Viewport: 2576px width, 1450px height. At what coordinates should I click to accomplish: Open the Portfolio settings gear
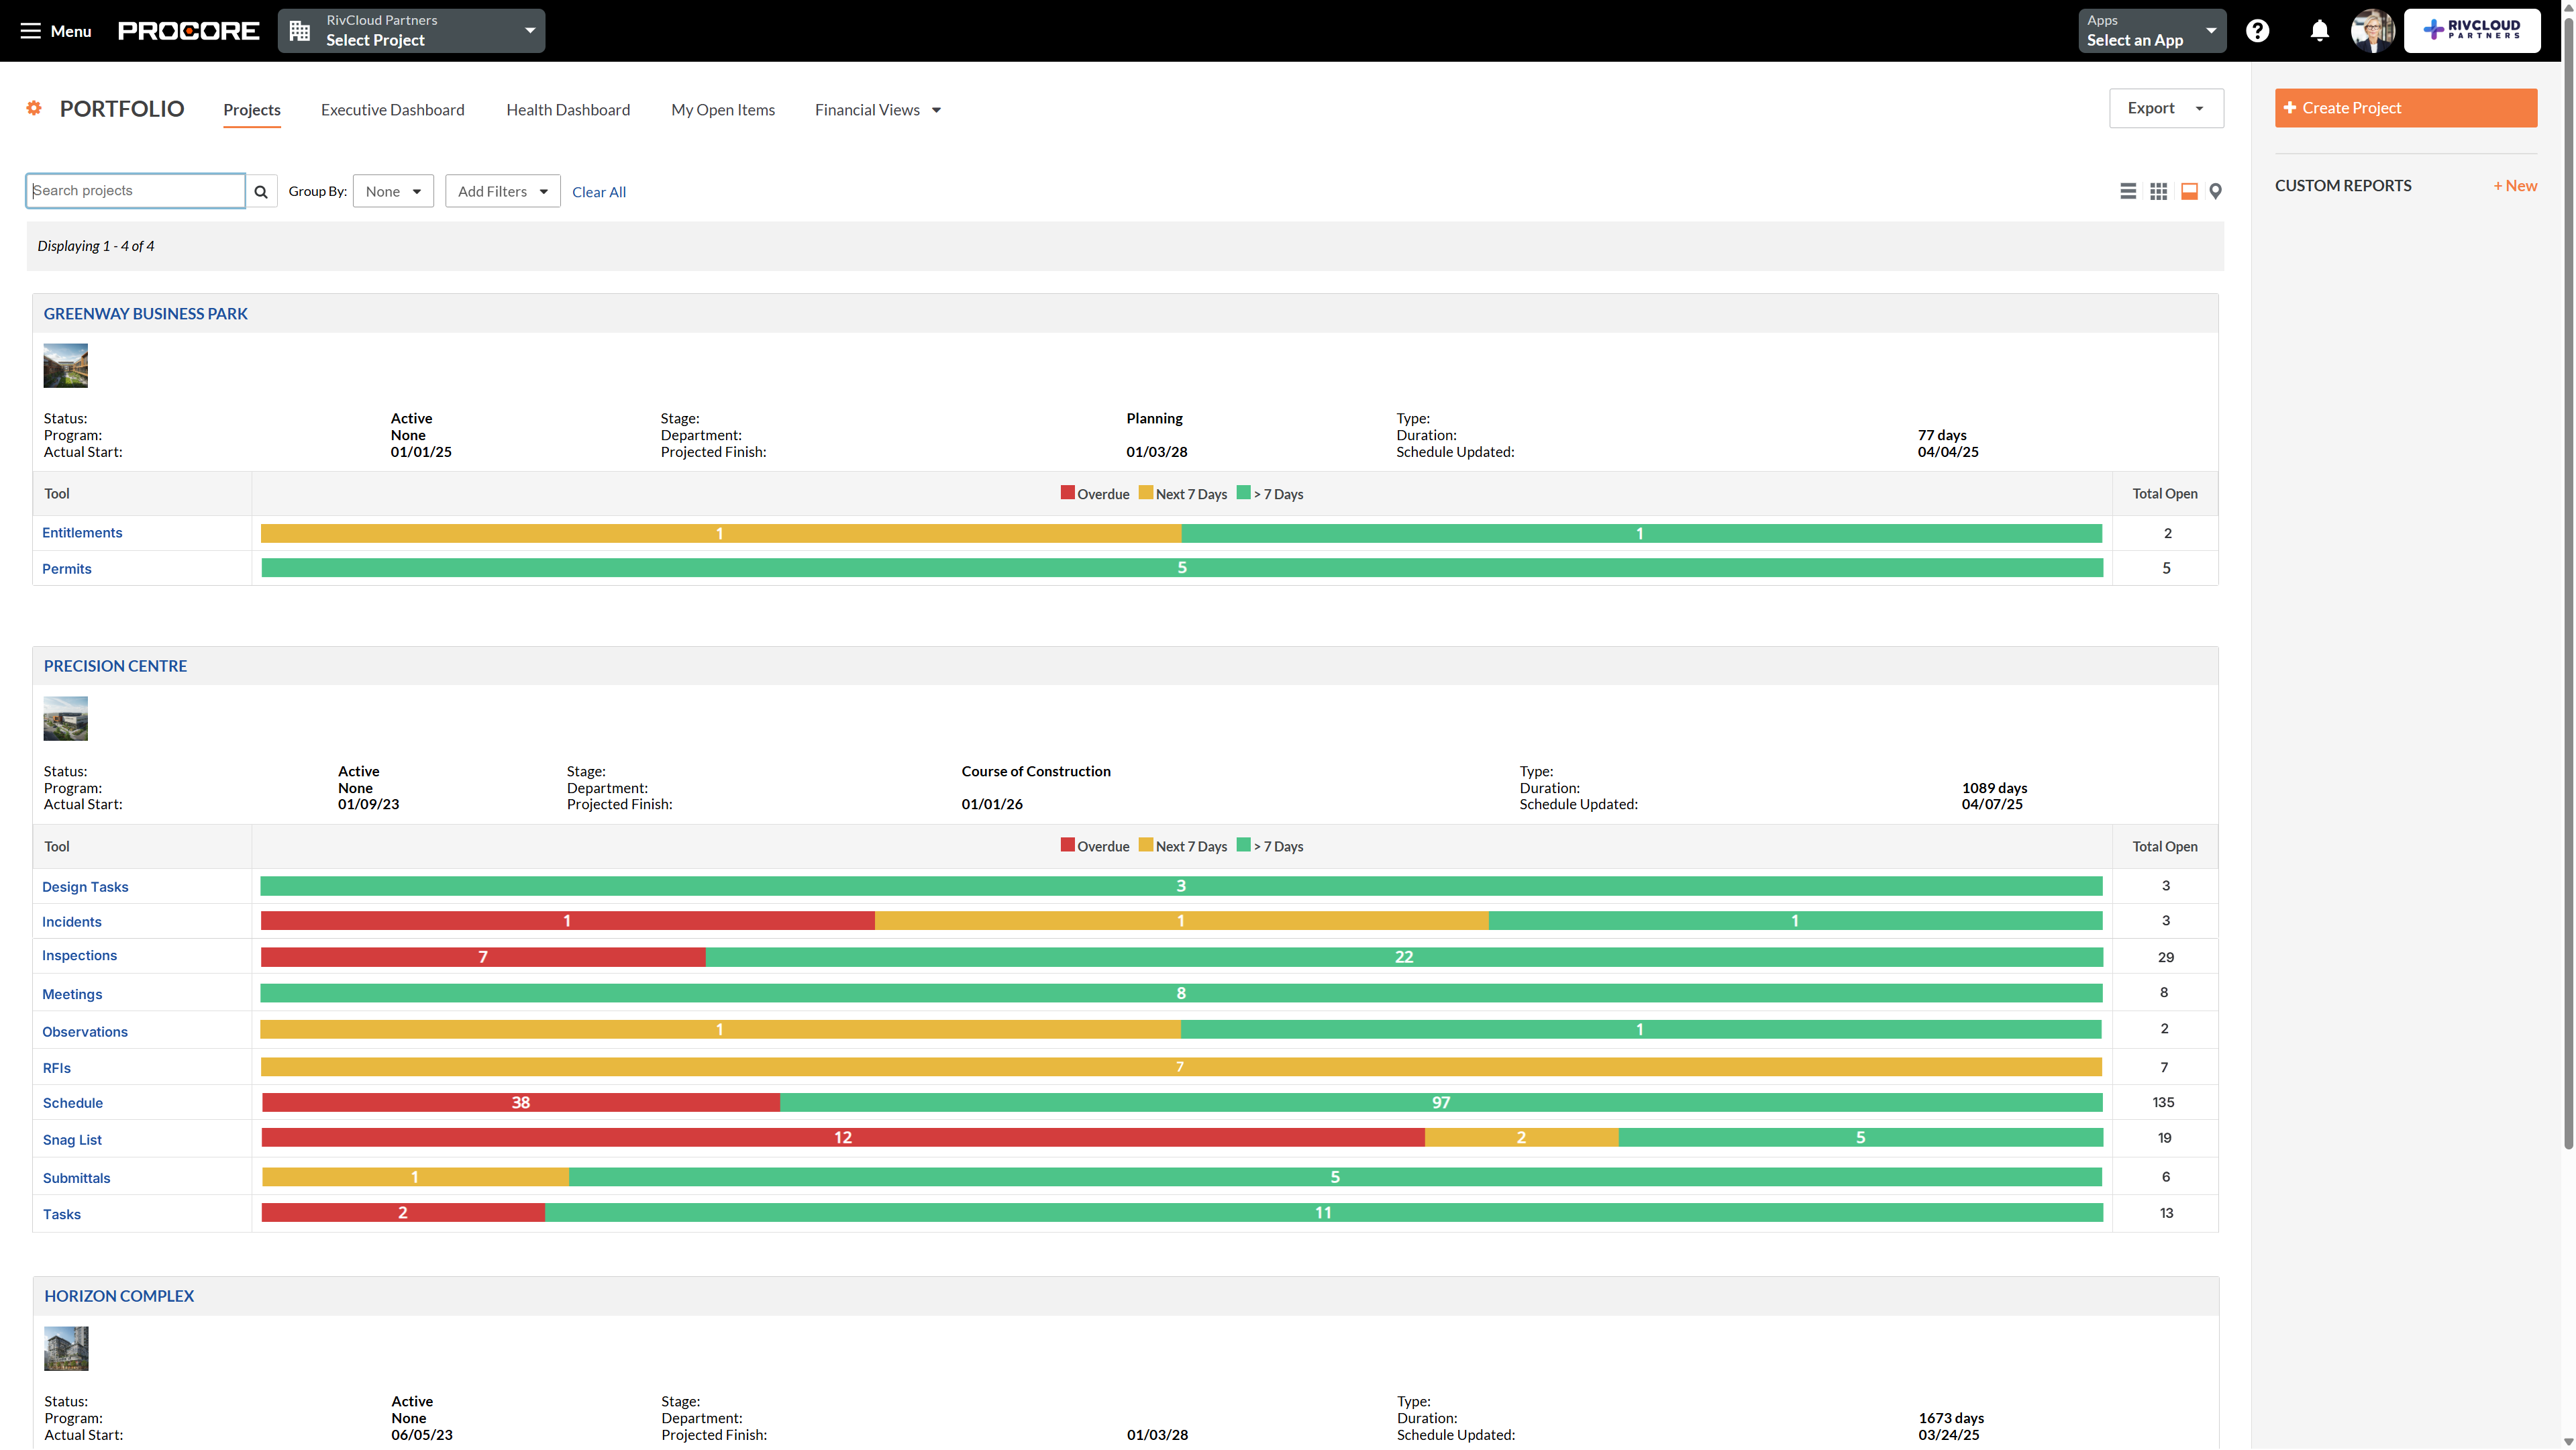(33, 108)
